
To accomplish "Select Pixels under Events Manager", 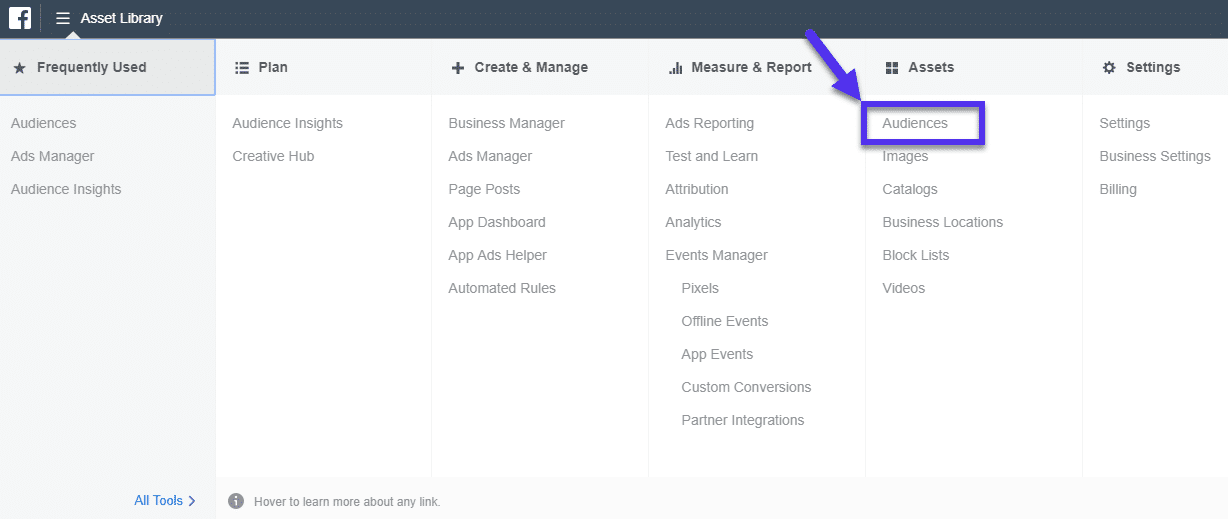I will 700,288.
